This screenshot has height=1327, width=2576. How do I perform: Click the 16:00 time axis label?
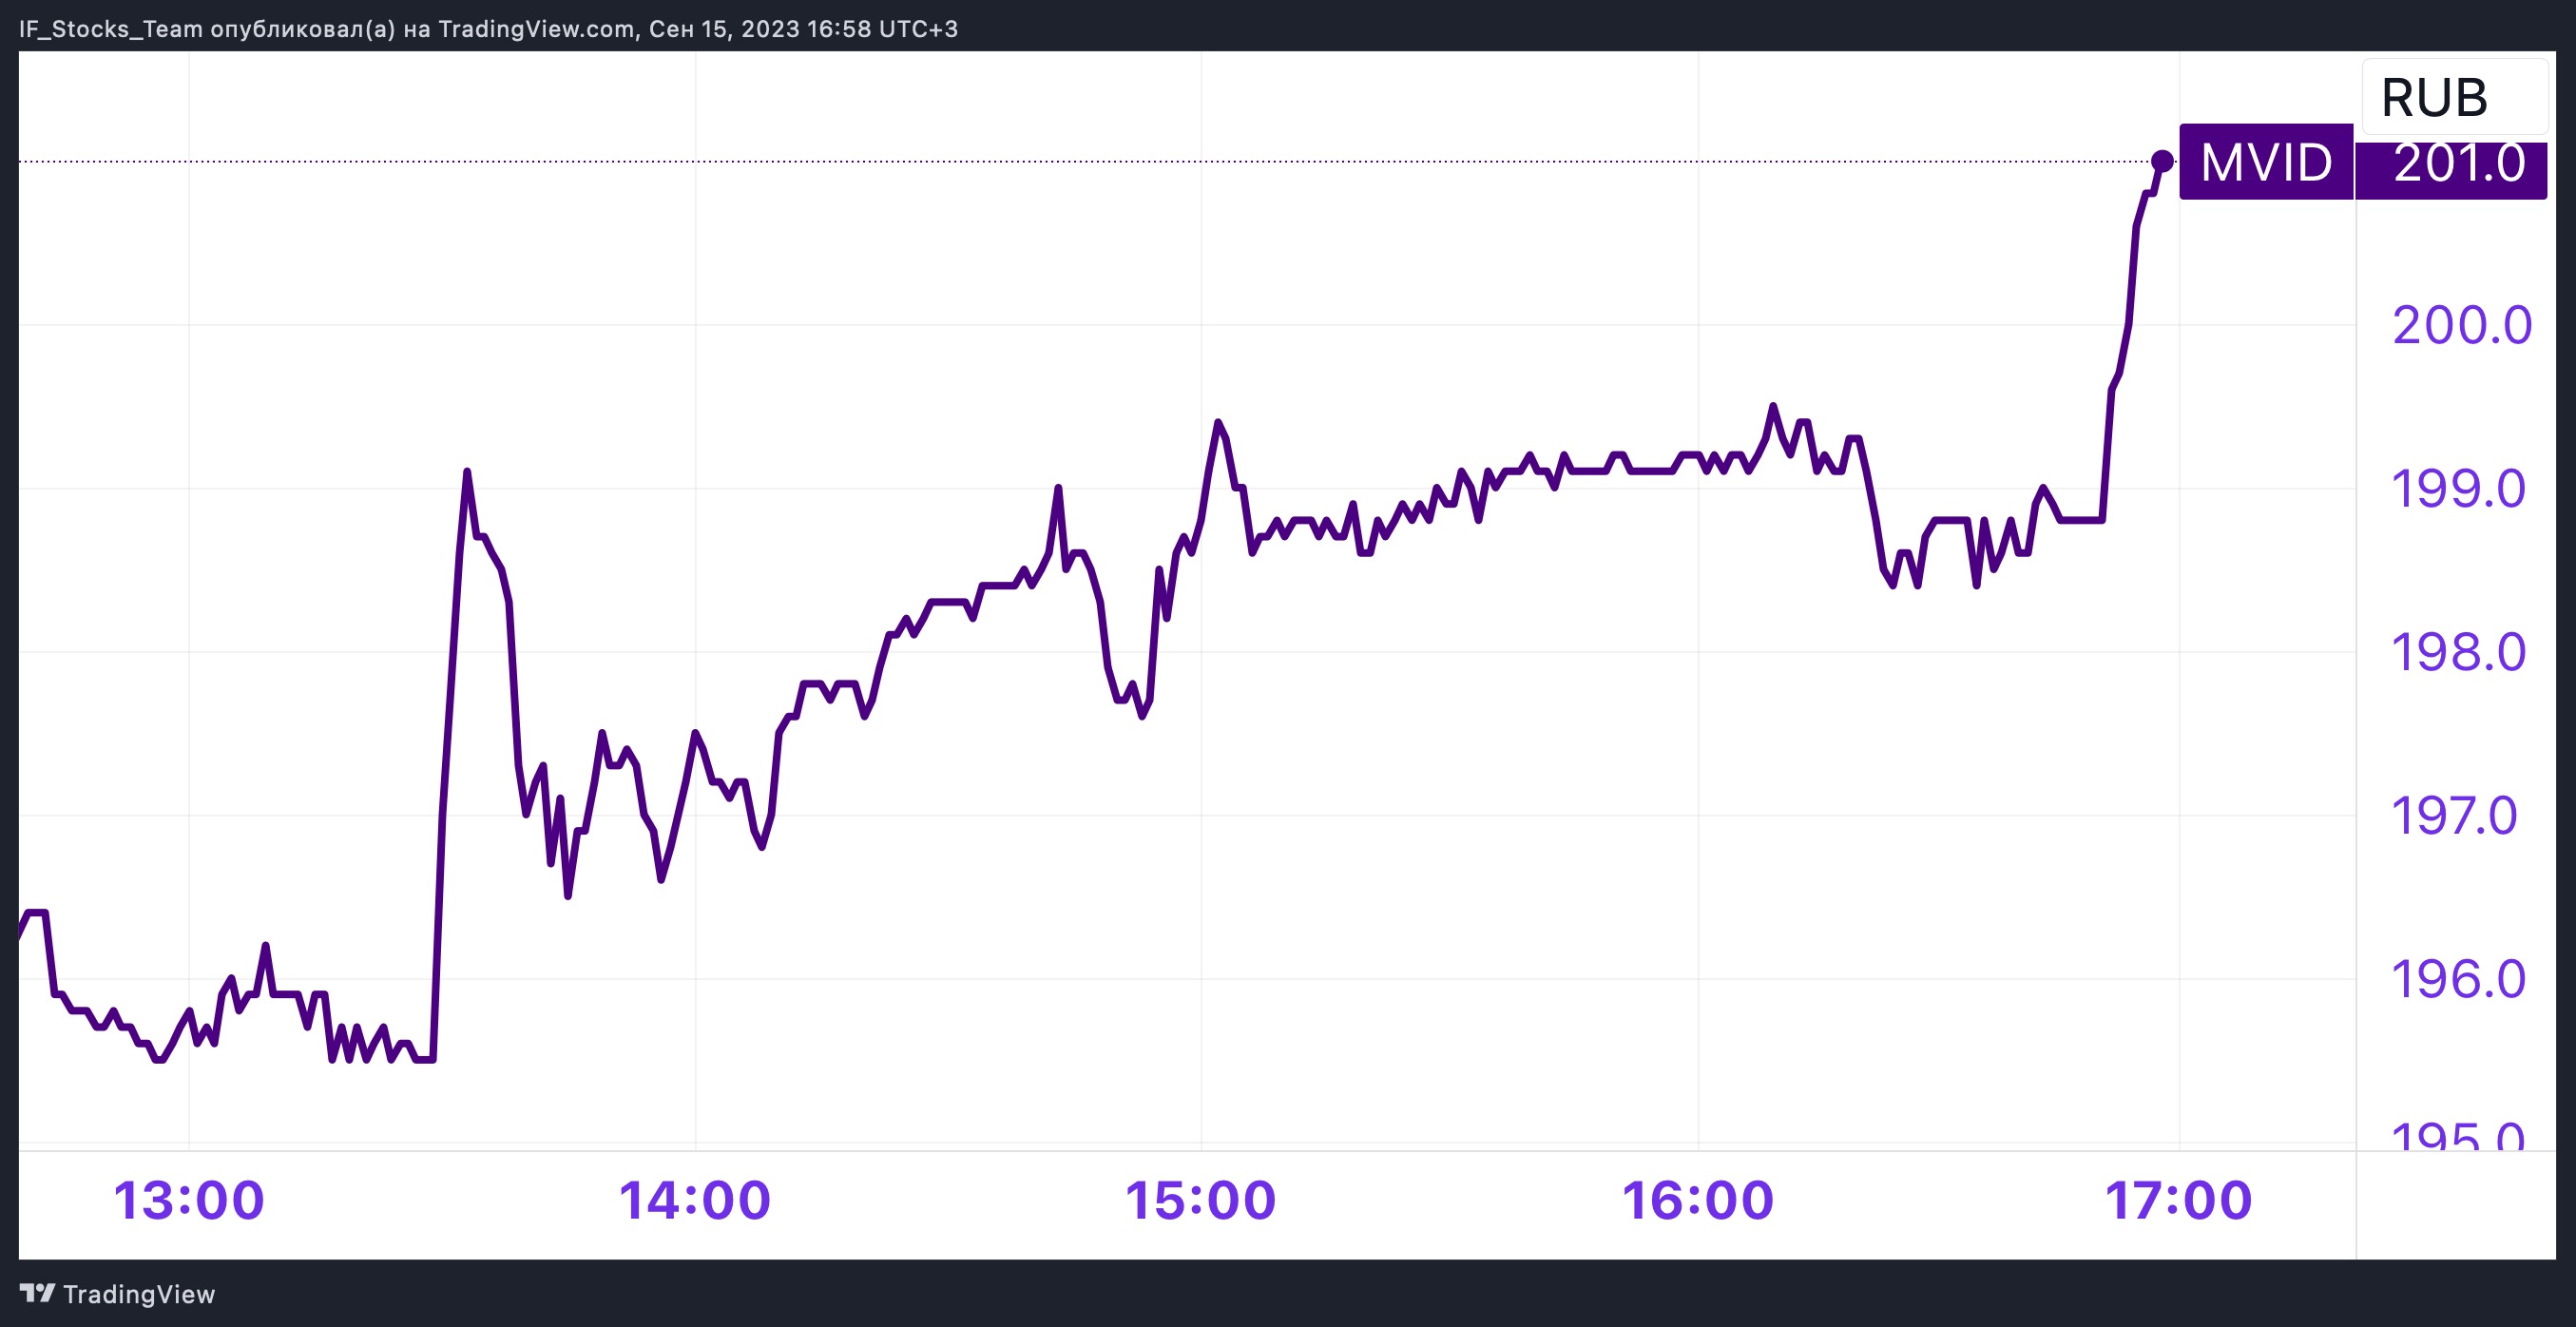point(1697,1200)
